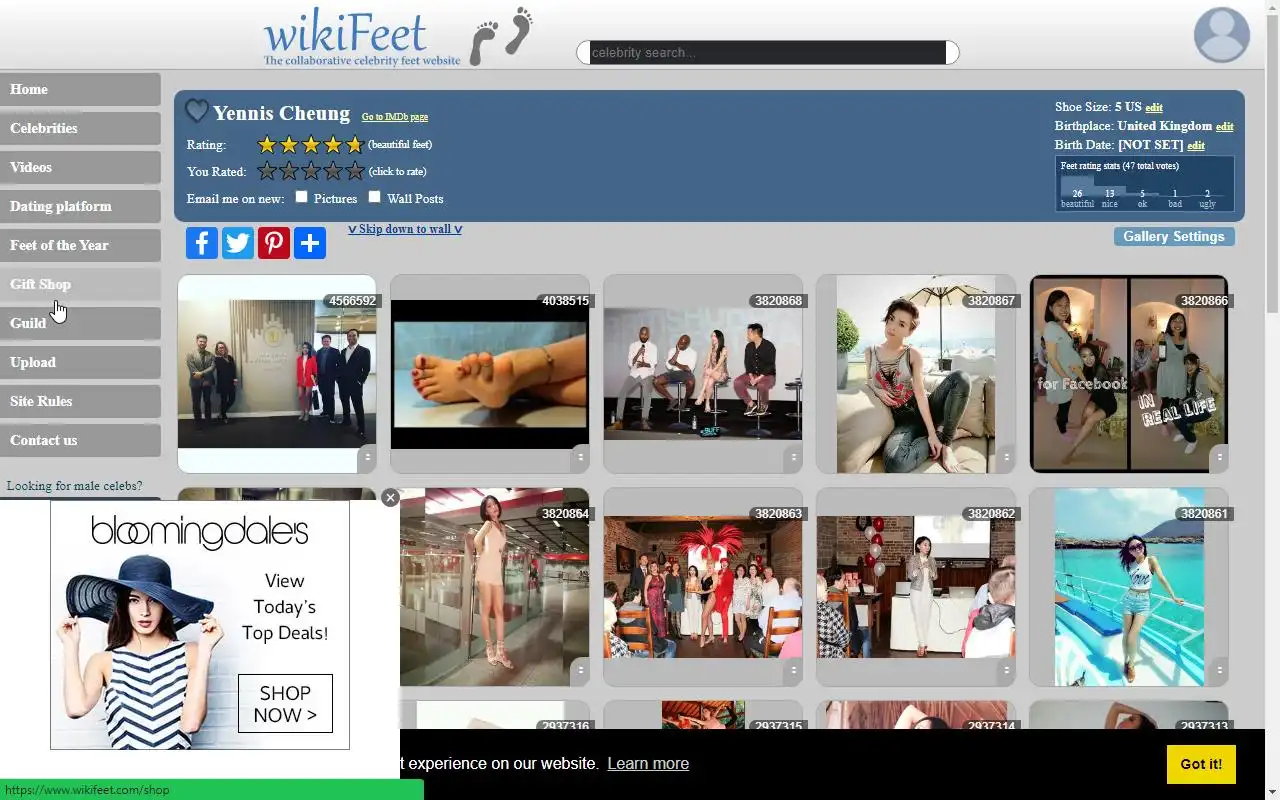Open options menu on photo 3820867
The height and width of the screenshot is (800, 1280).
click(1006, 457)
